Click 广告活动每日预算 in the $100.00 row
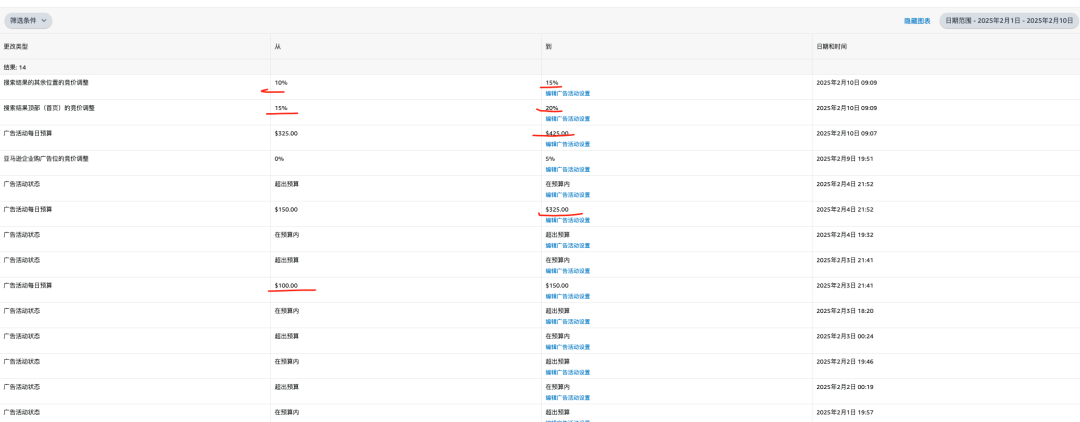The image size is (1080, 422). 28,285
